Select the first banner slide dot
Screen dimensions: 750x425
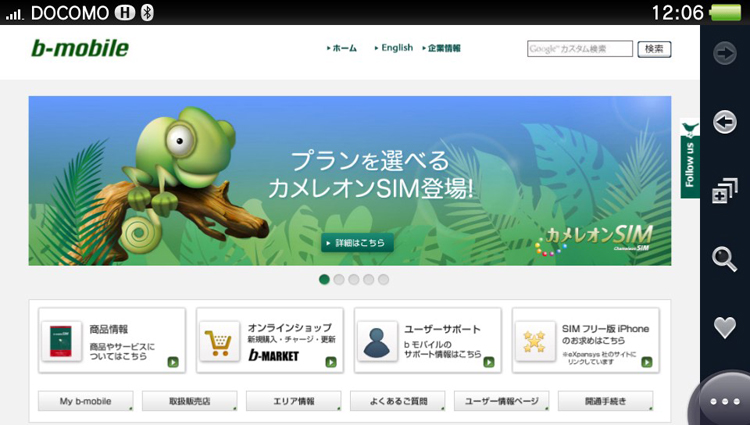coord(324,280)
